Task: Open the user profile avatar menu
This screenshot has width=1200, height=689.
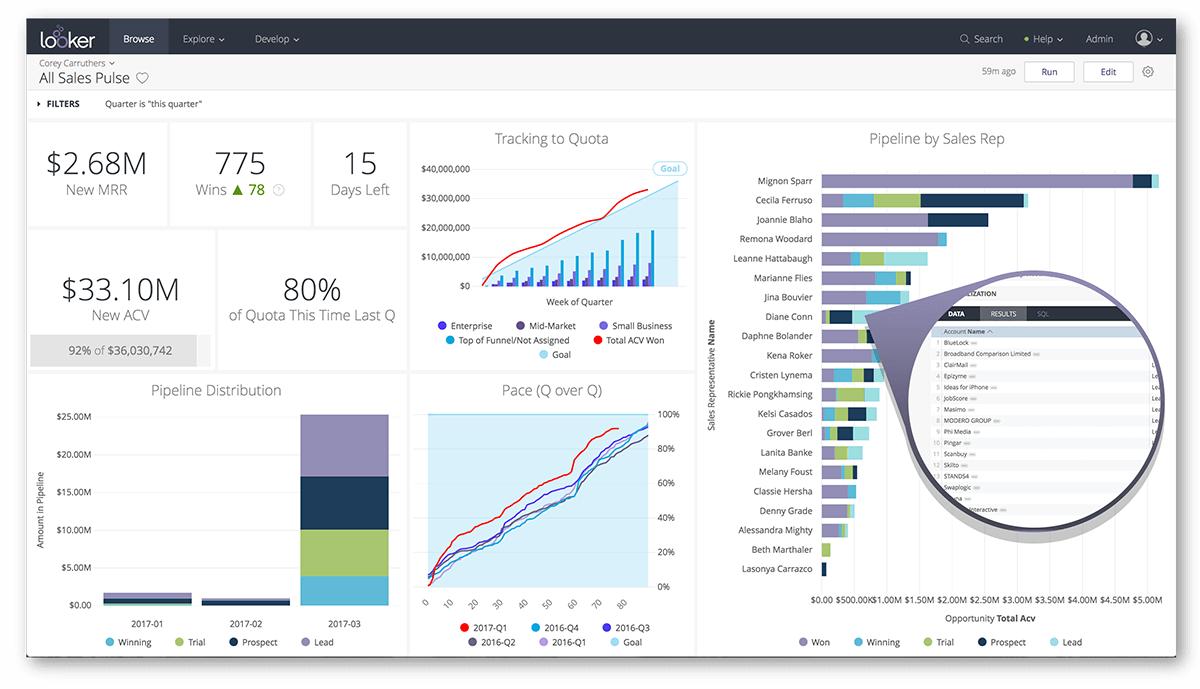Action: pos(1144,39)
